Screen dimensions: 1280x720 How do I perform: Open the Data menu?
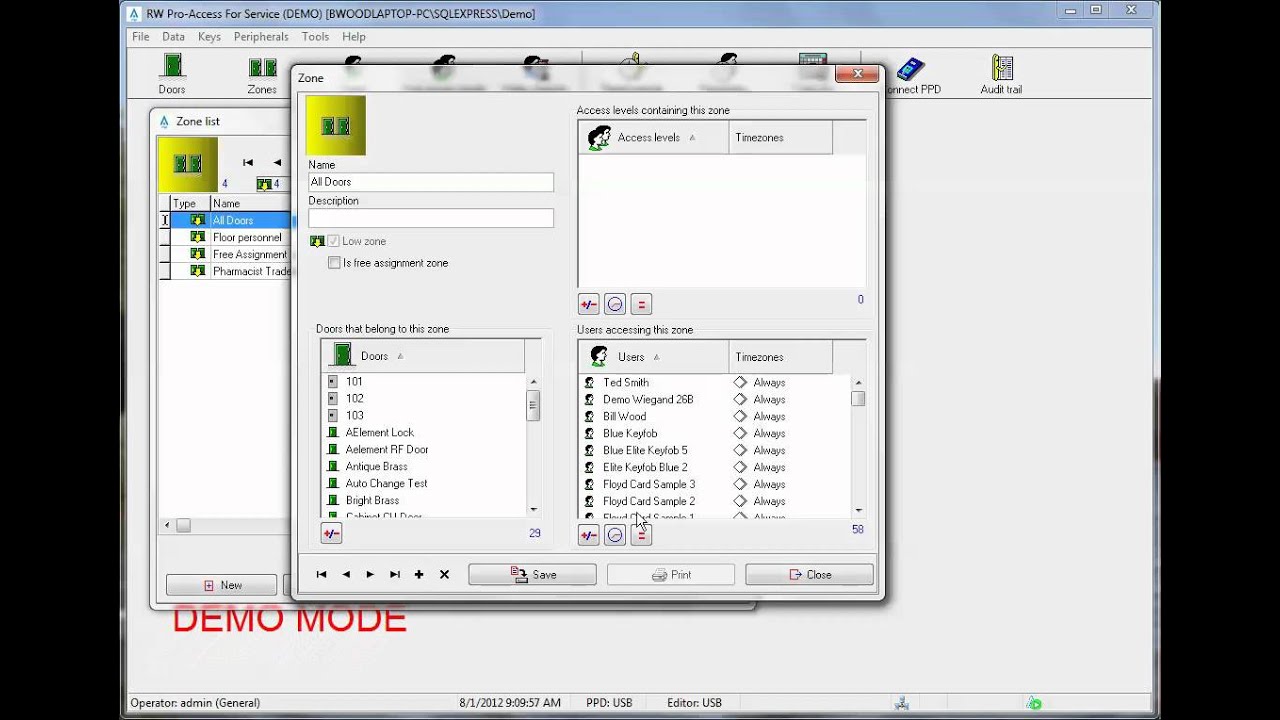(x=173, y=36)
